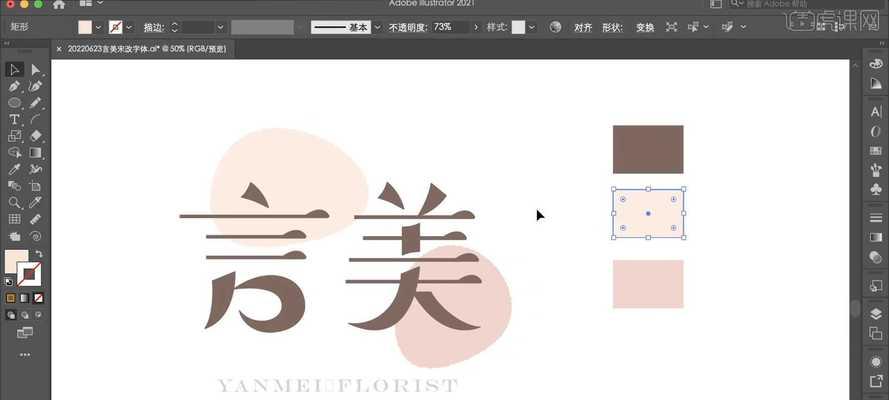Click the toolbox stroke color swatch
Screen dimensions: 889x400
coord(29,274)
